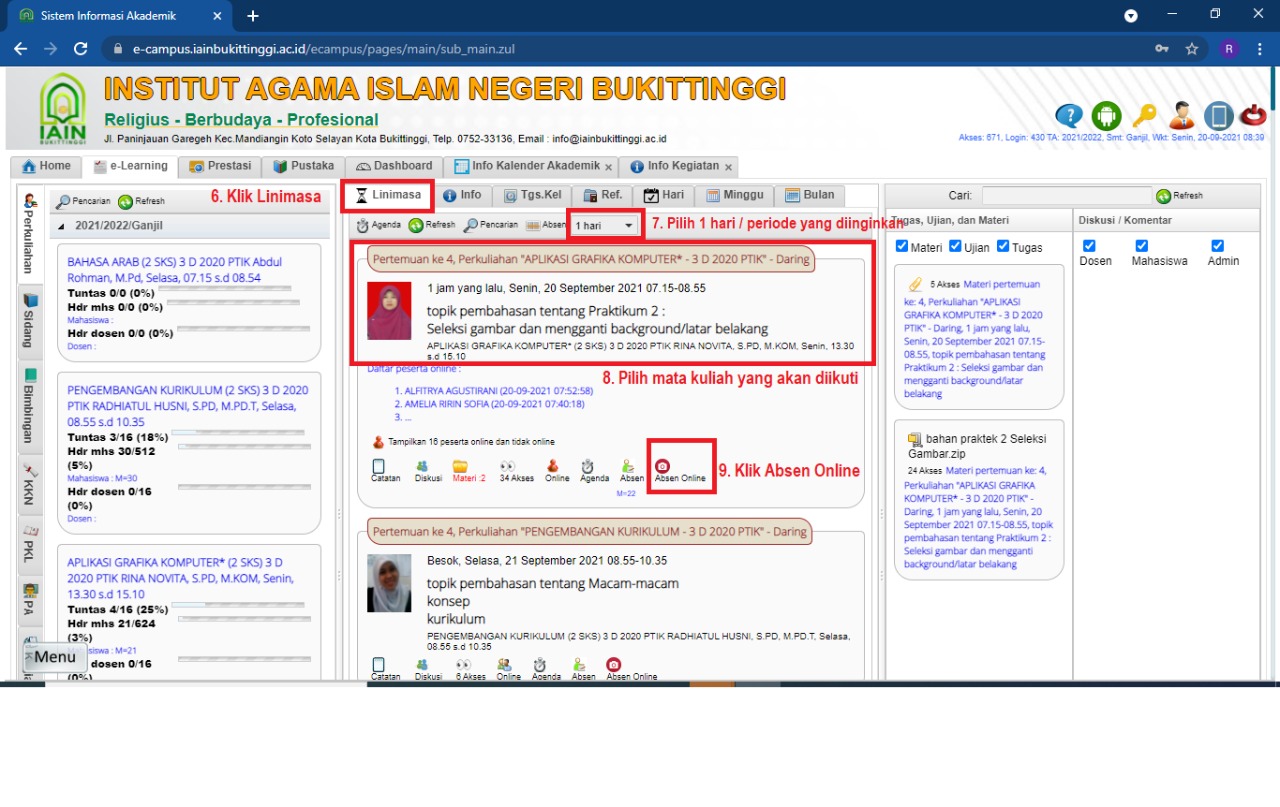Viewport: 1280px width, 807px height.
Task: Click the Menu button
Action: (55, 657)
